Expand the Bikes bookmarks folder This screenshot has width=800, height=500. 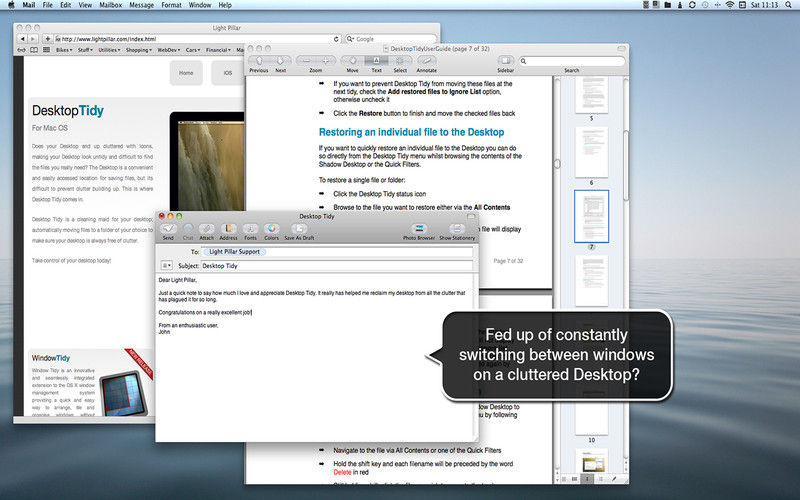[x=64, y=50]
